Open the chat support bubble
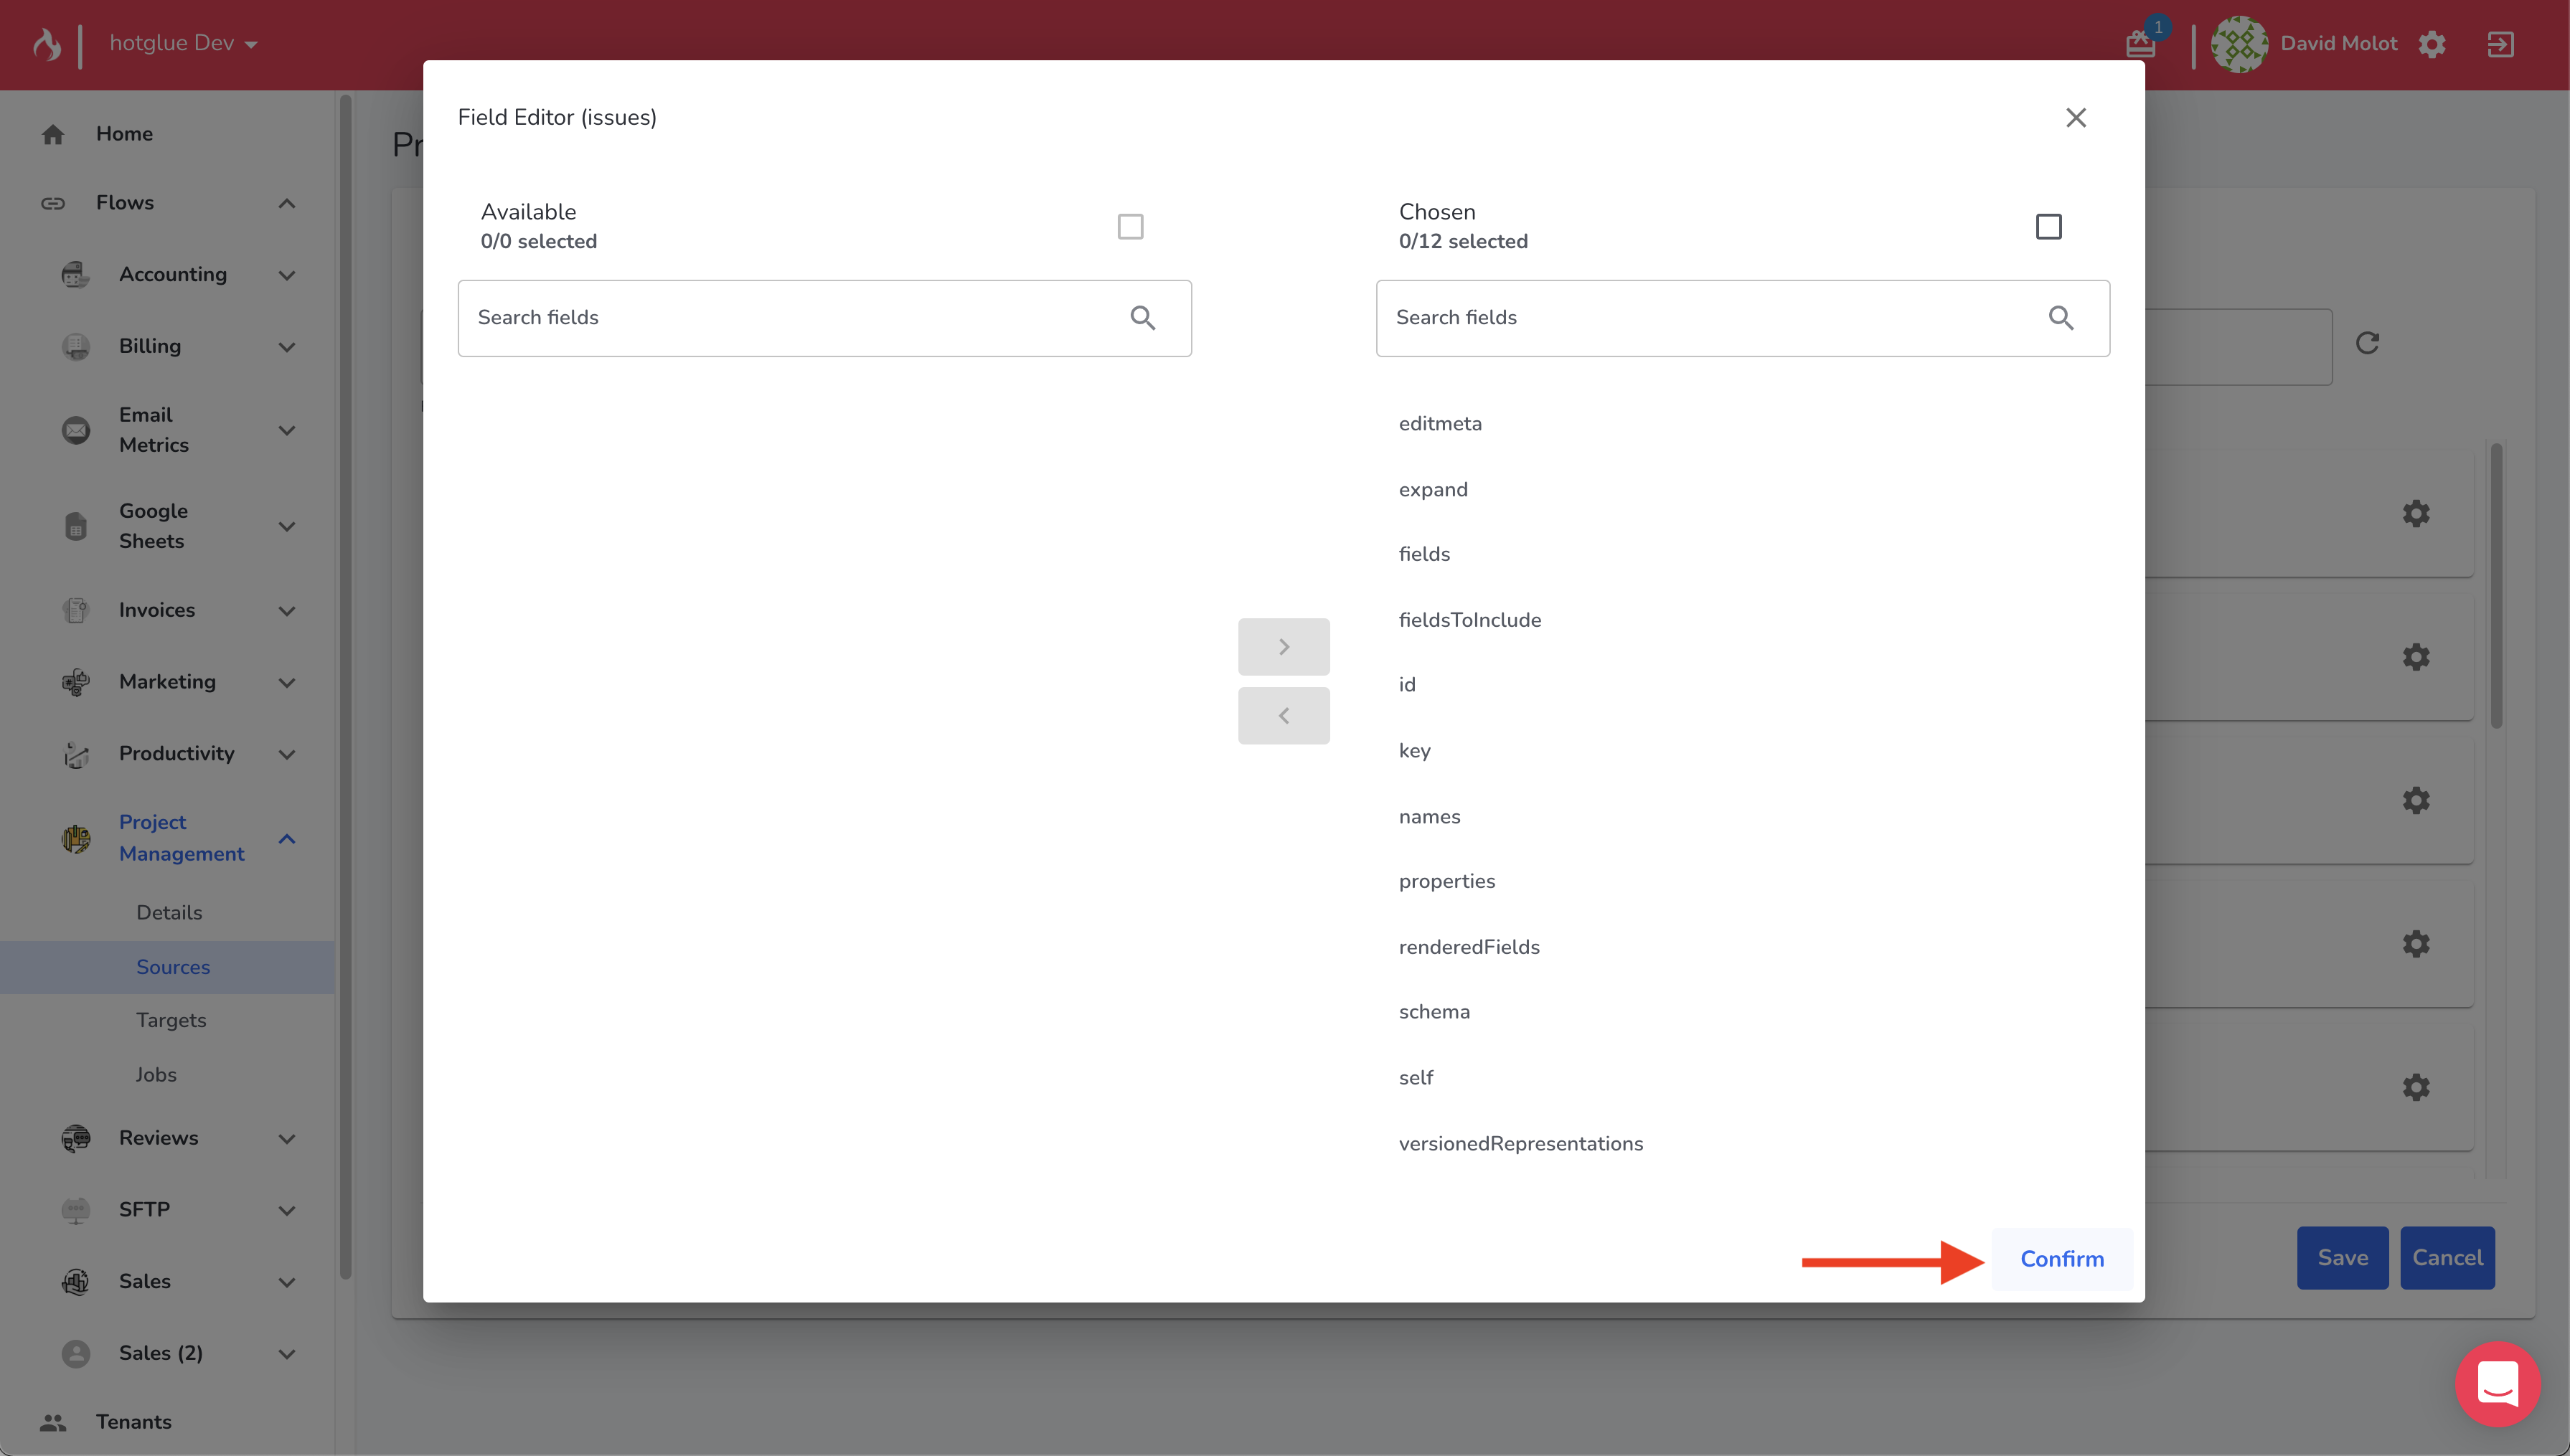Viewport: 2570px width, 1456px height. [x=2498, y=1384]
